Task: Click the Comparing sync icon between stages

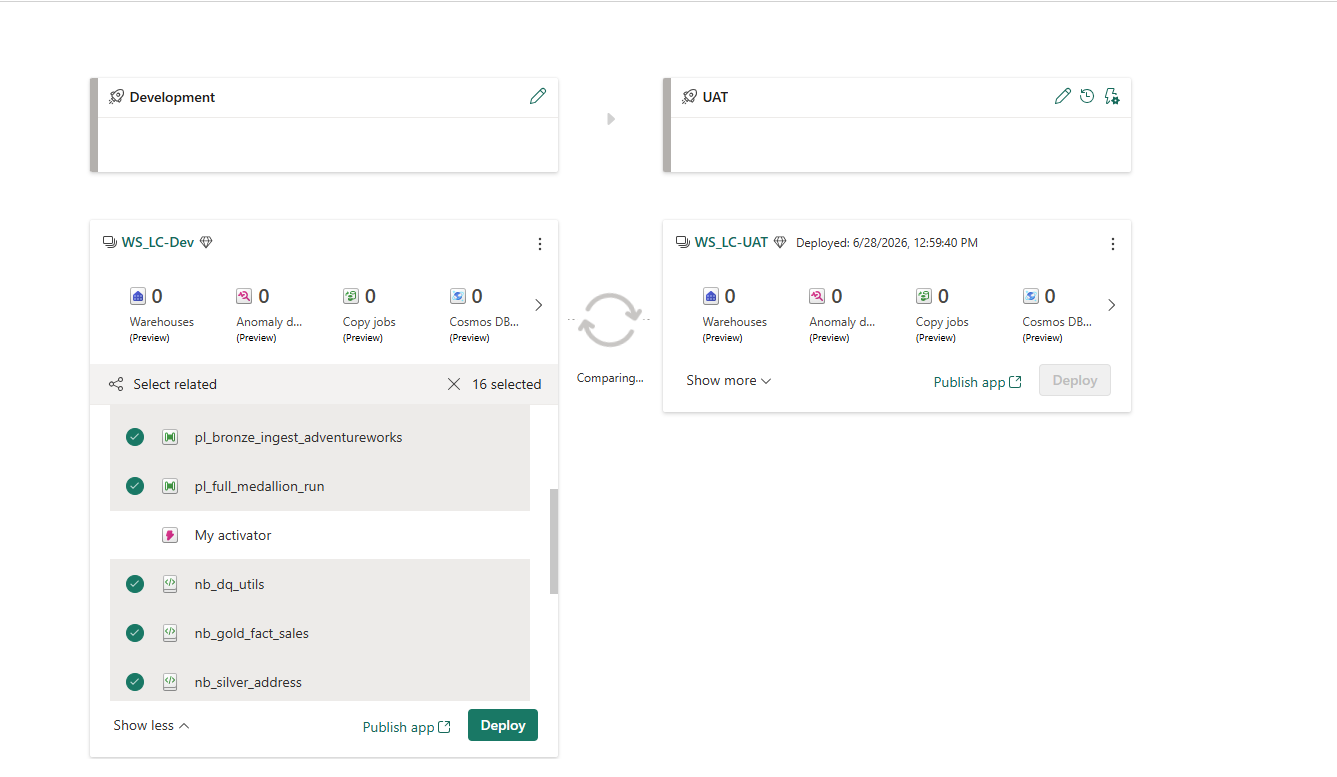Action: click(610, 320)
